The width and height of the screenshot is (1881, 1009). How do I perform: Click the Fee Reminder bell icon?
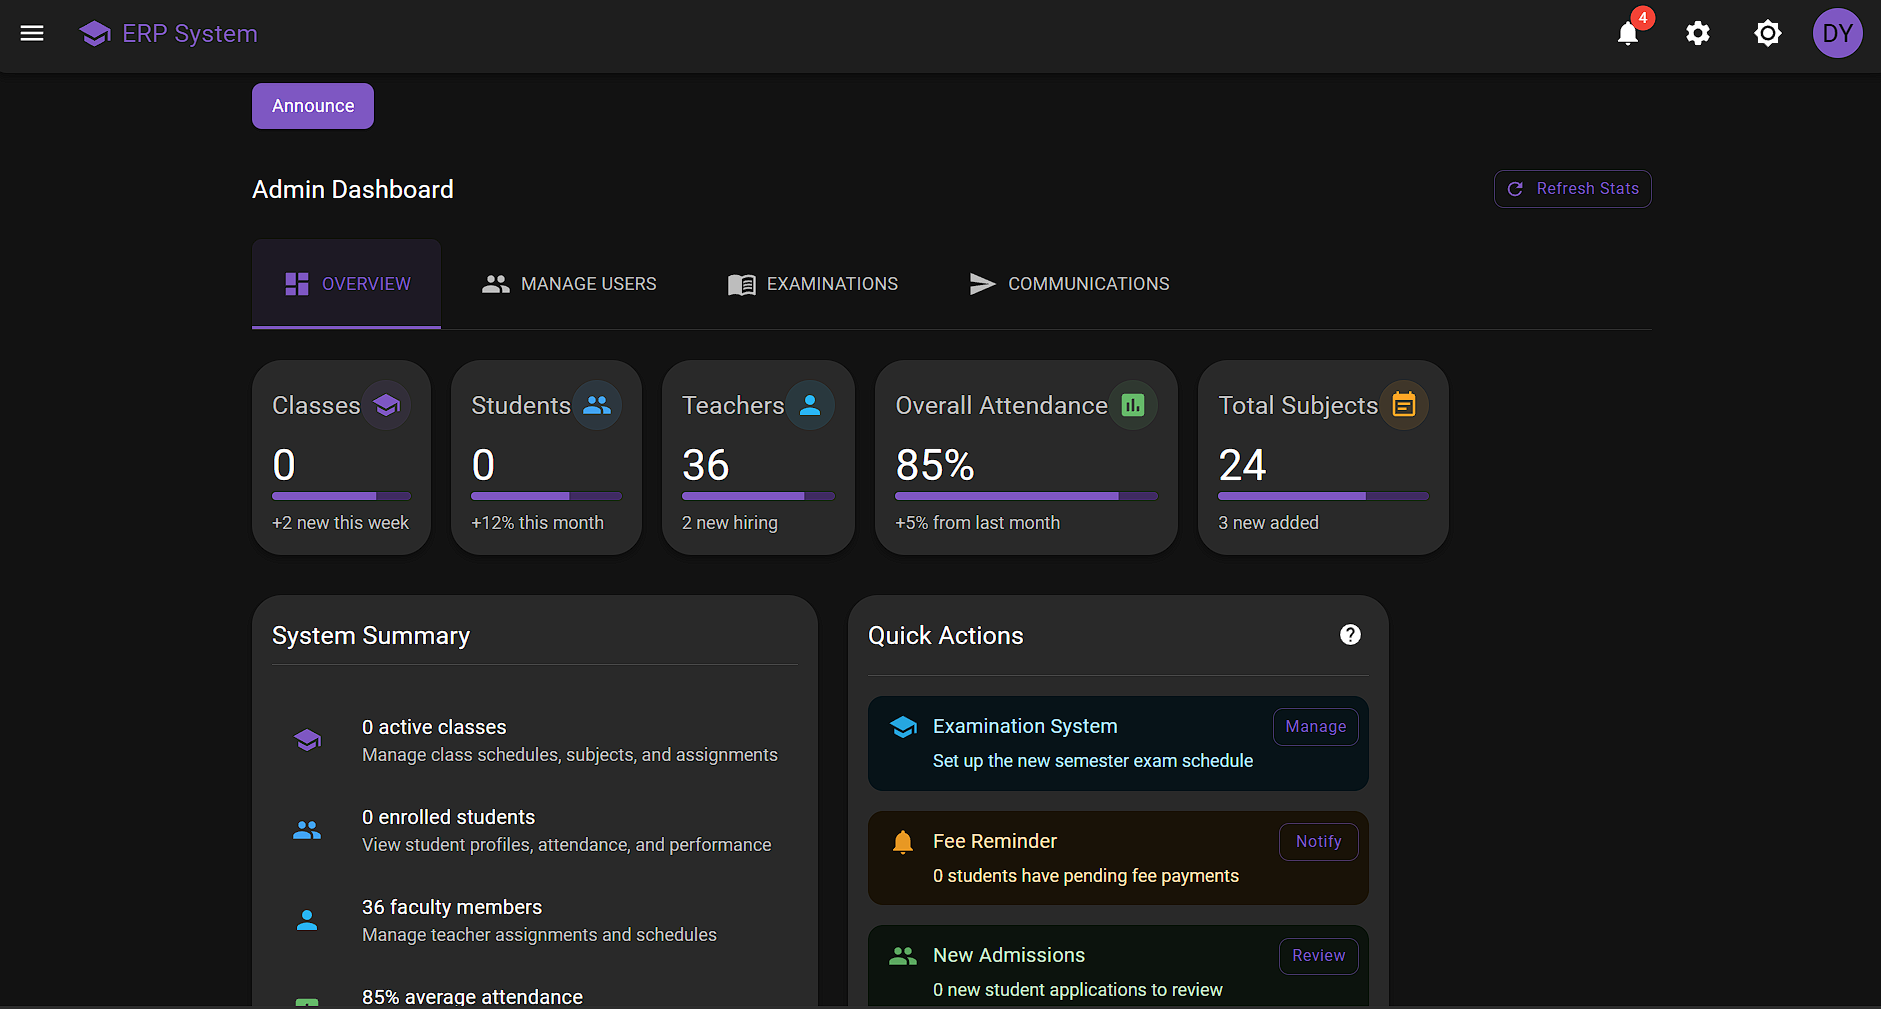point(903,842)
